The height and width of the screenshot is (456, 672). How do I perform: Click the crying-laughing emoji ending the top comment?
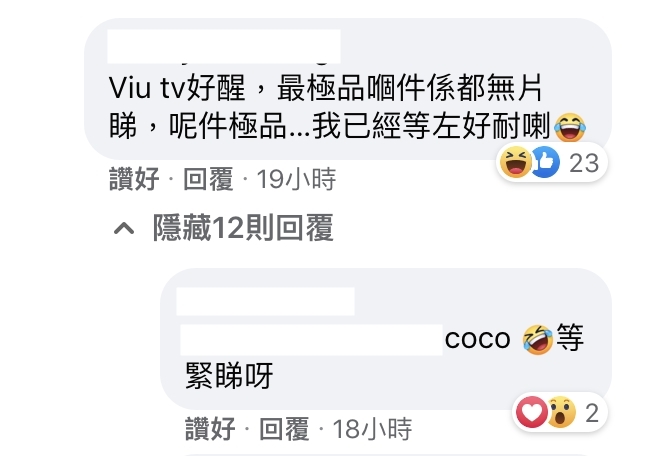pos(570,127)
